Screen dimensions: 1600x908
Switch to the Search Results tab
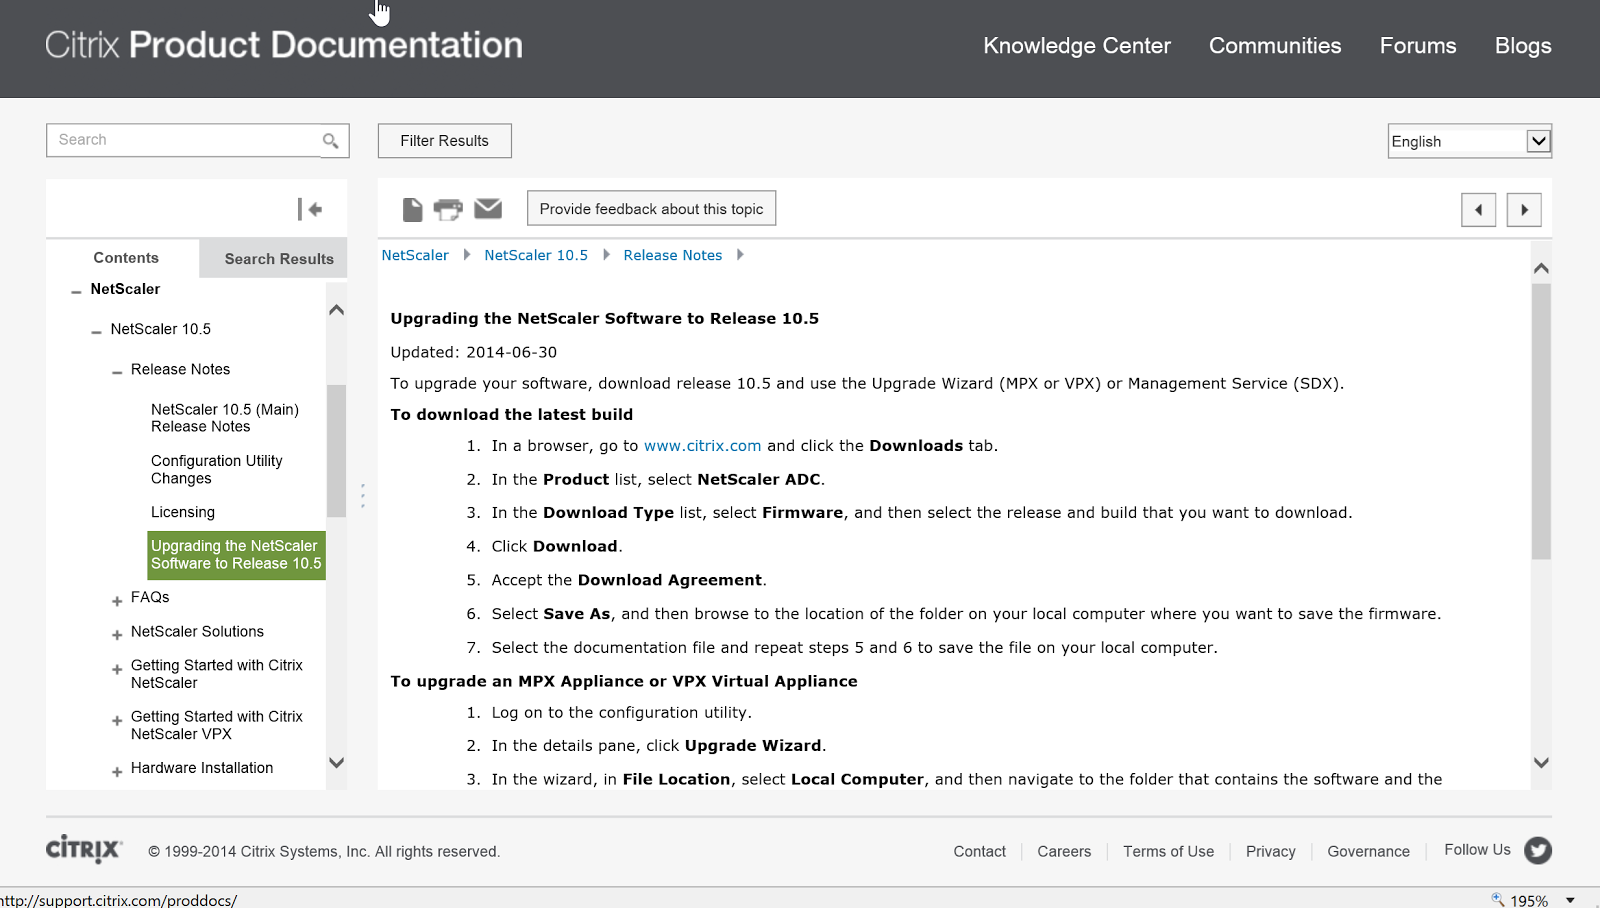(x=278, y=259)
